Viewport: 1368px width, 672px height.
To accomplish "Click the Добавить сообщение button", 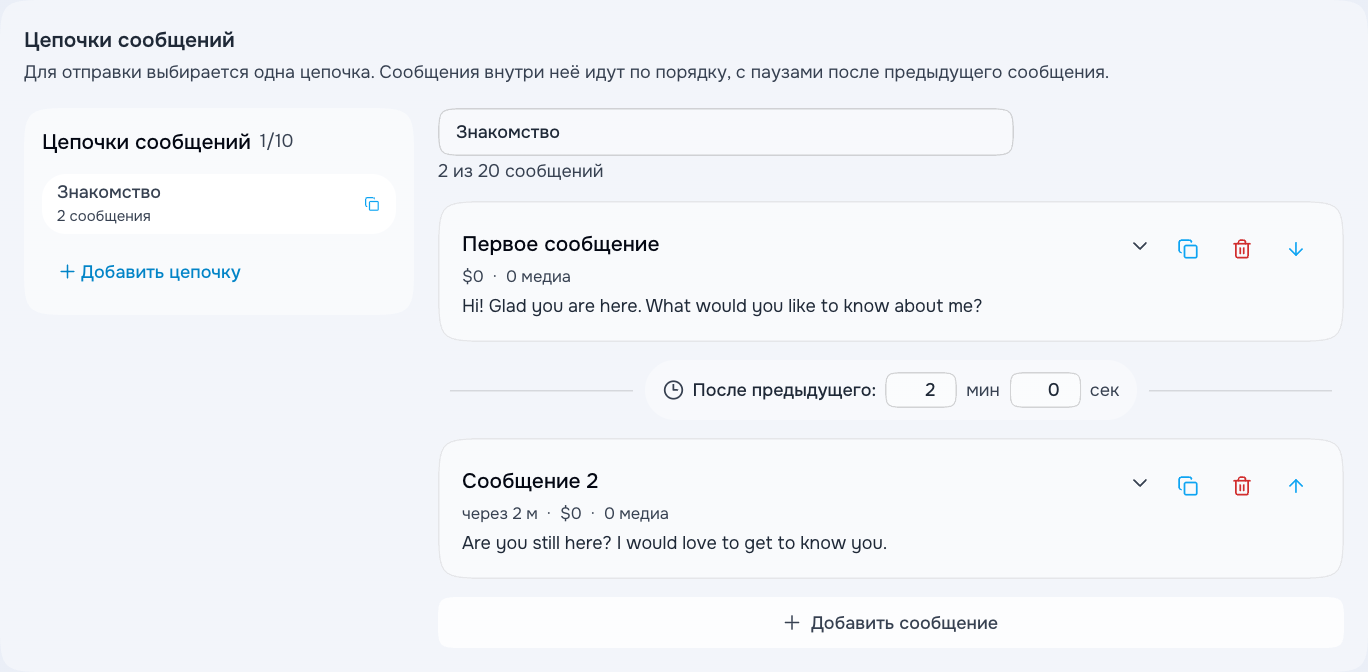I will 890,623.
